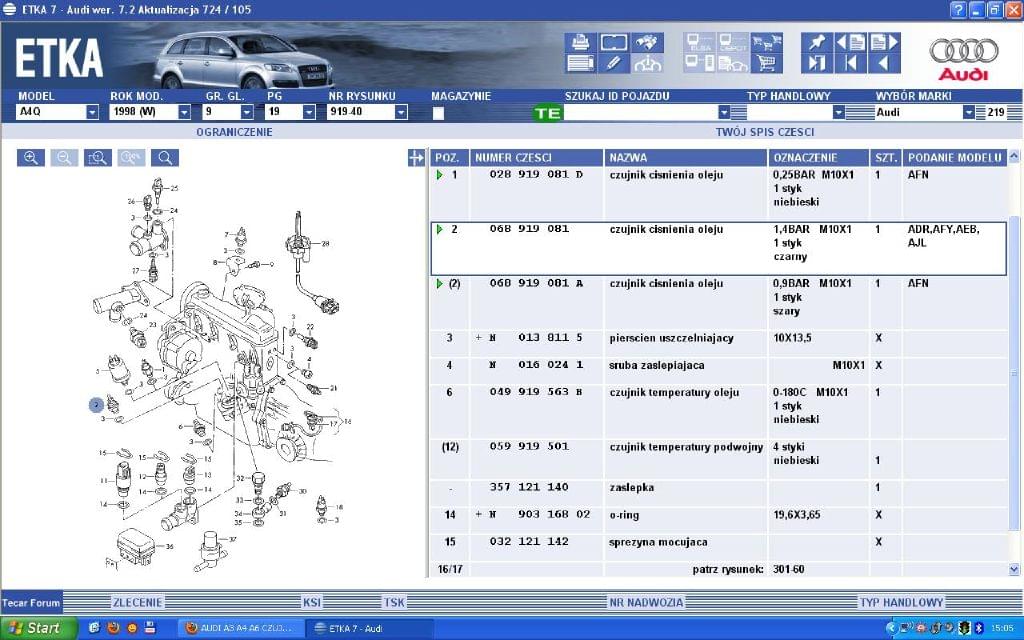Open the PG dropdown showing 19
Image resolution: width=1024 pixels, height=640 pixels.
tap(309, 112)
